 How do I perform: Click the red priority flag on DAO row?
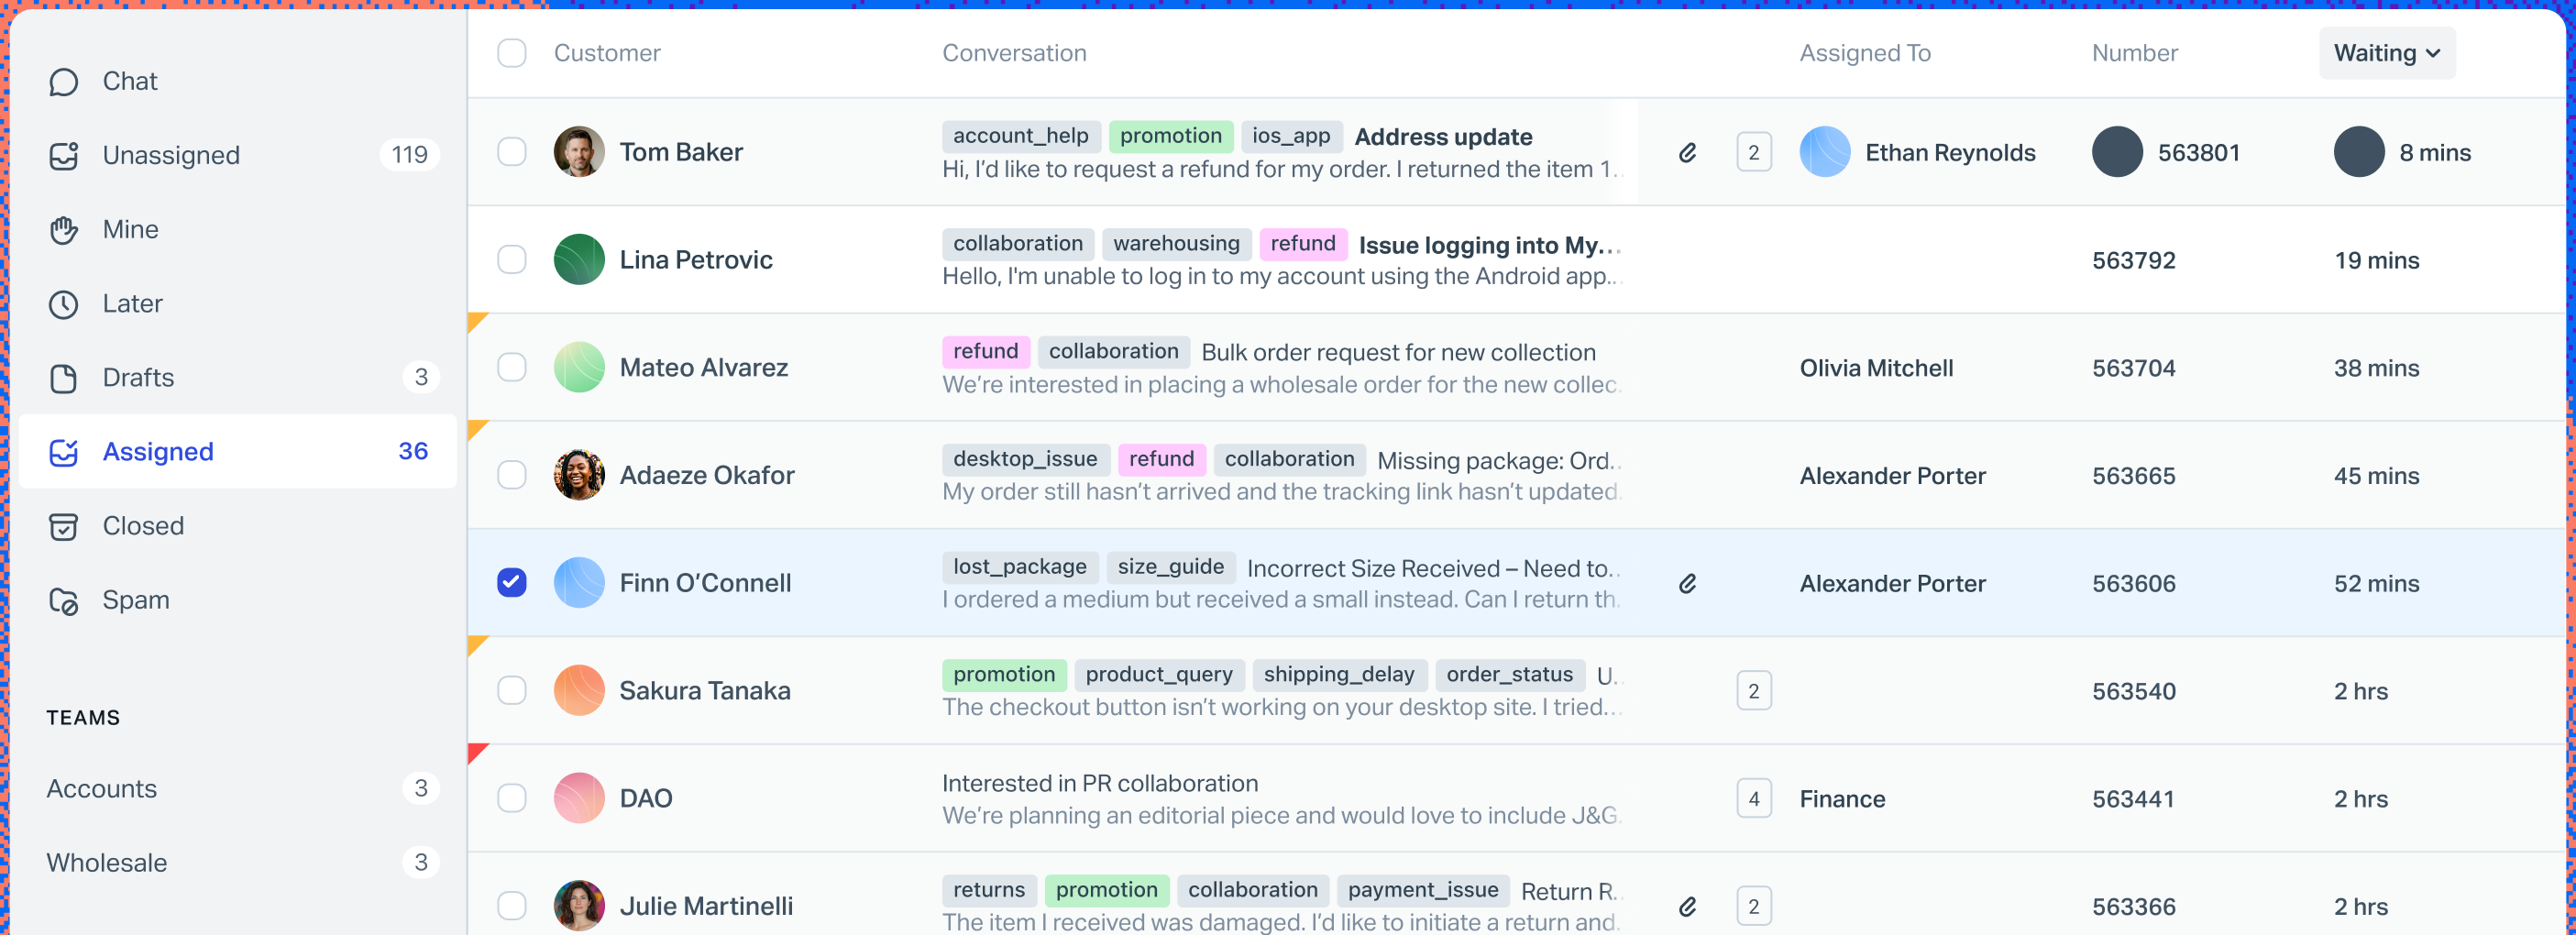pos(477,753)
